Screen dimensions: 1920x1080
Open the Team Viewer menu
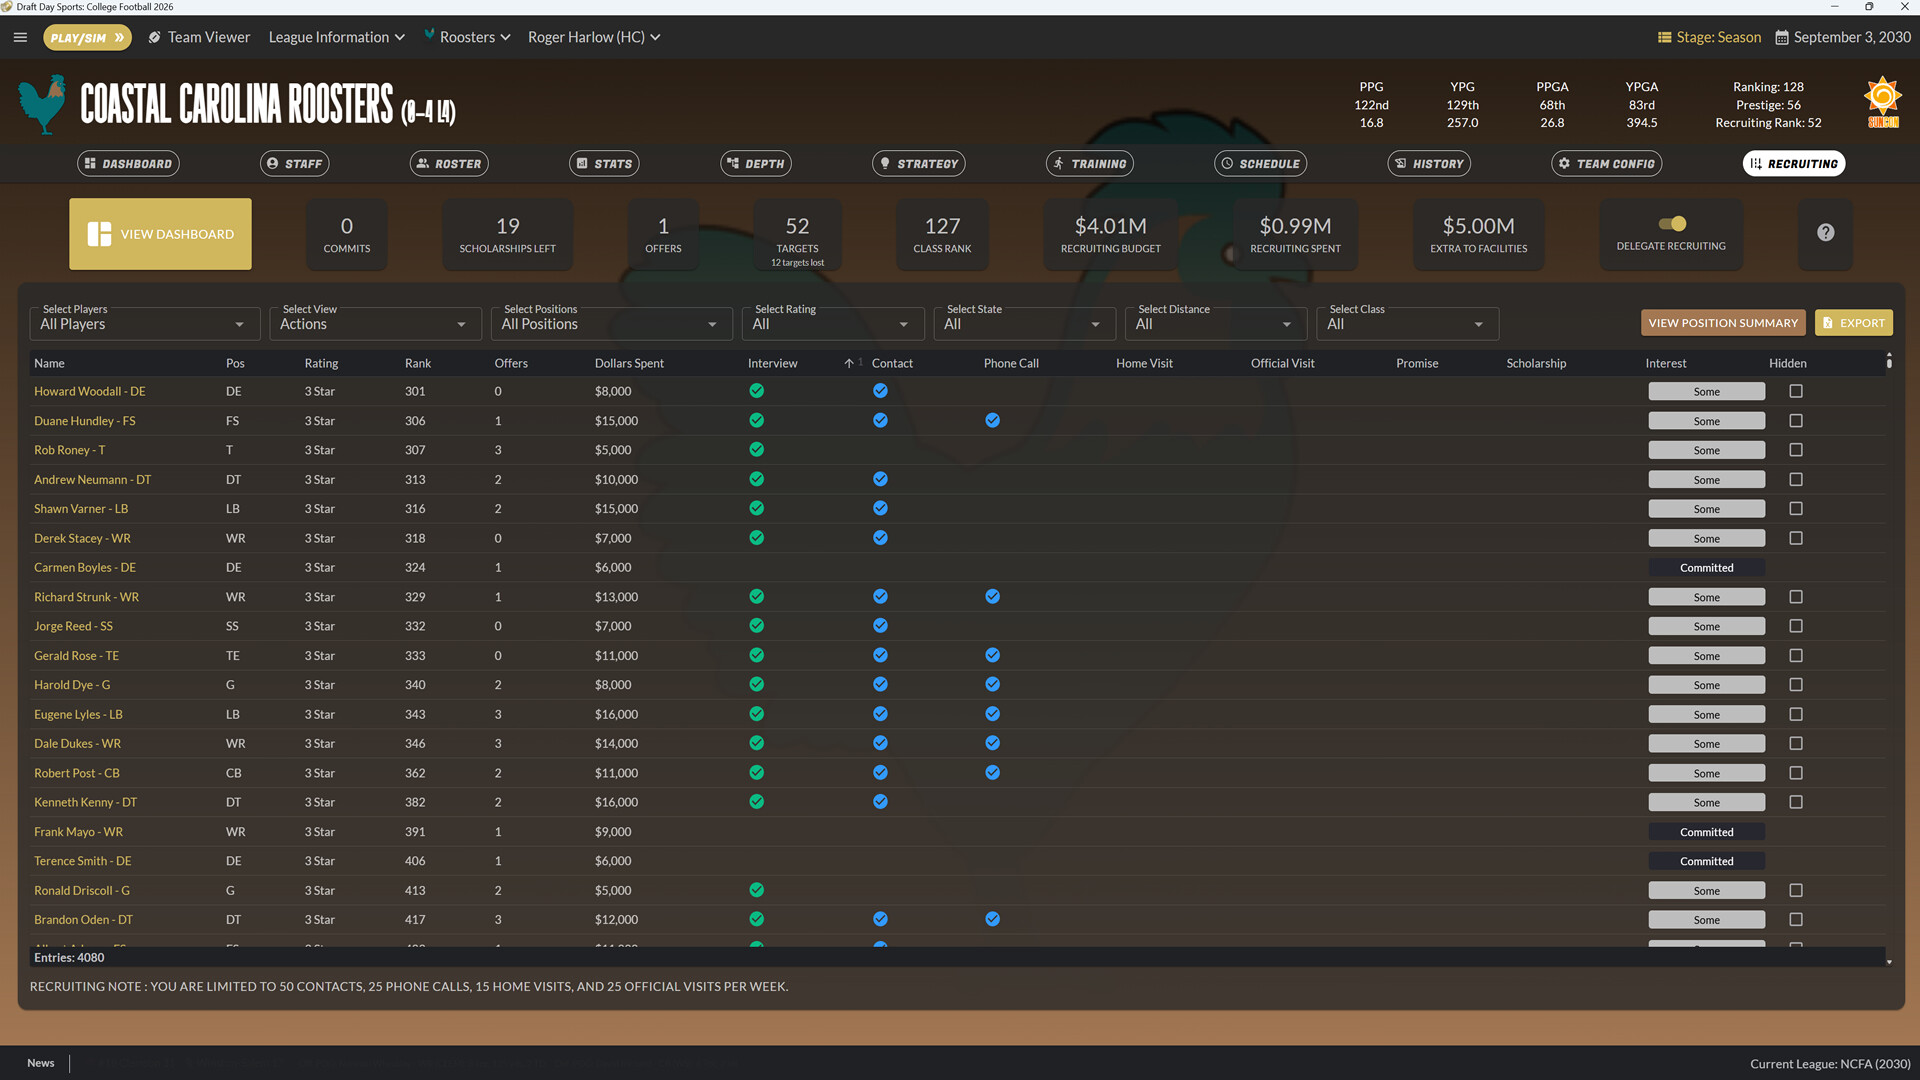pyautogui.click(x=199, y=37)
